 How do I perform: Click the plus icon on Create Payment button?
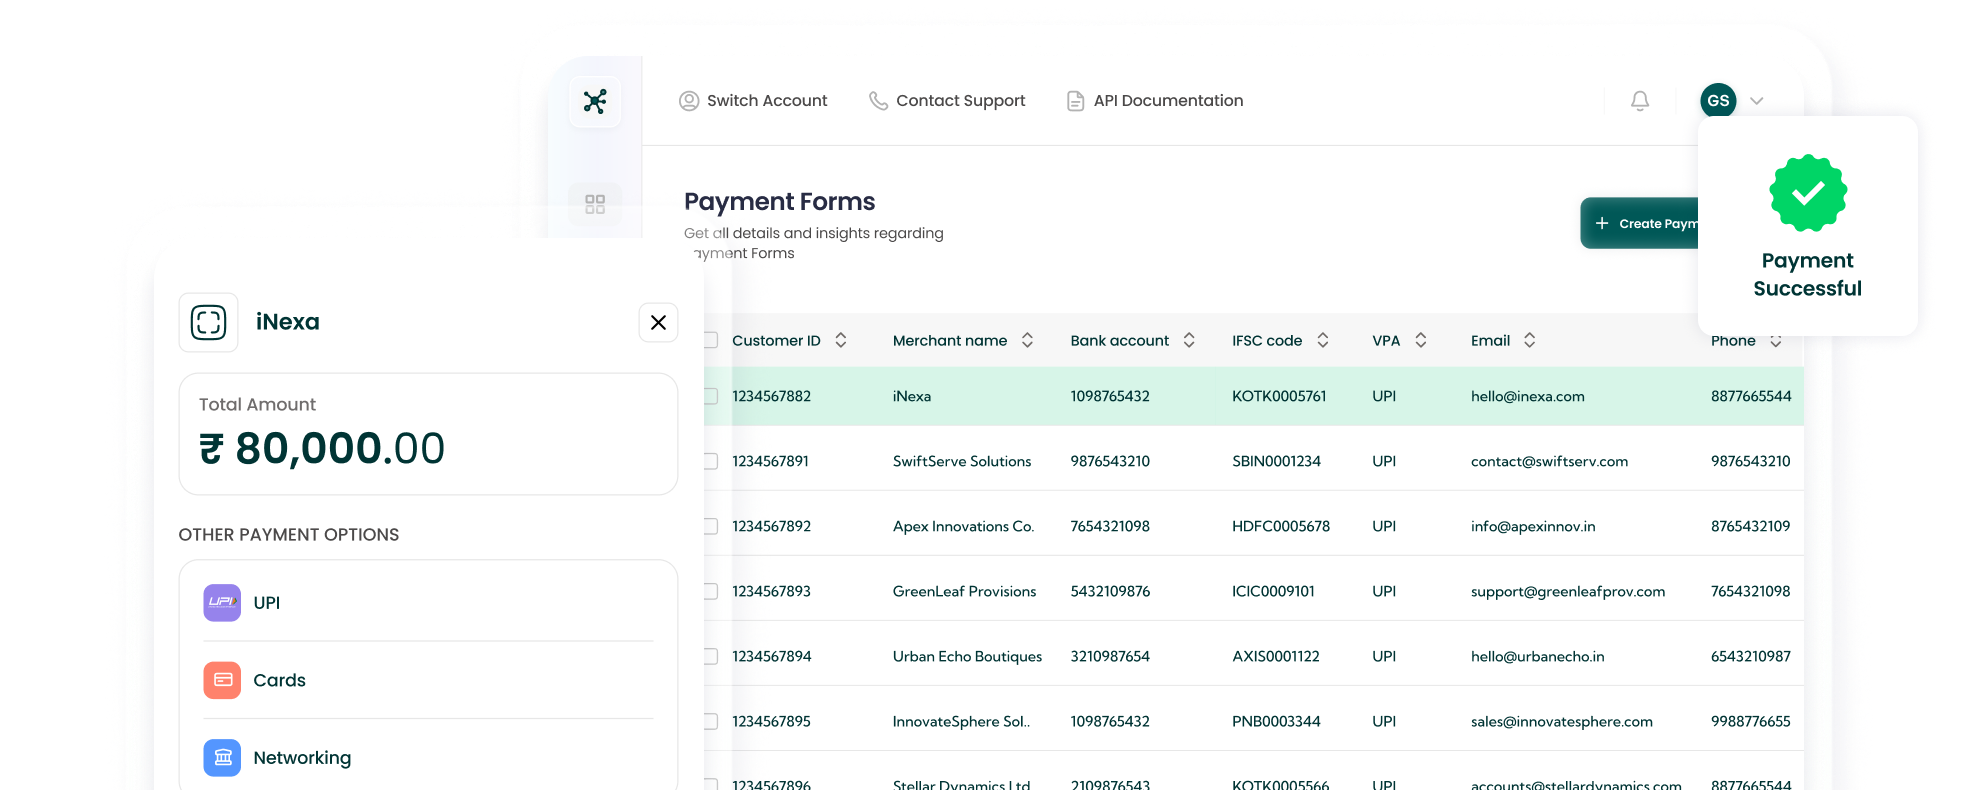pos(1602,223)
